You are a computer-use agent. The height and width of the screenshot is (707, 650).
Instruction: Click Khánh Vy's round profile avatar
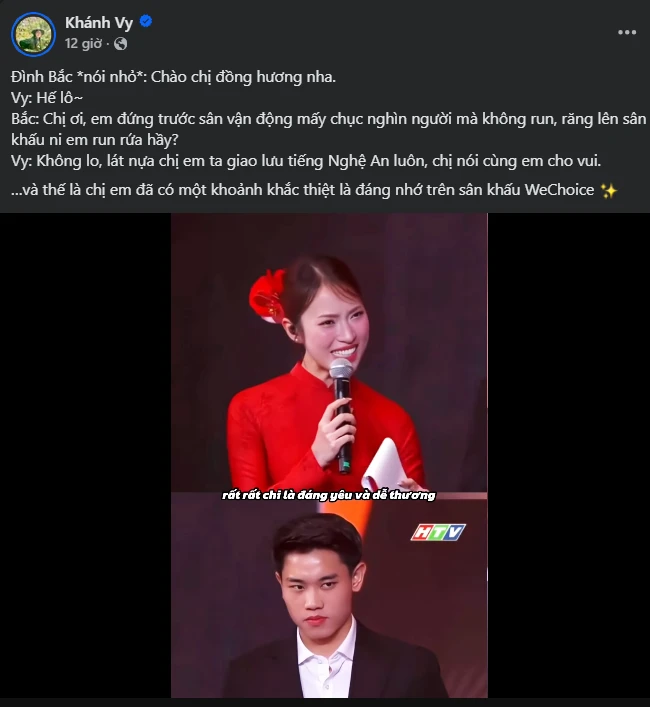tap(33, 34)
